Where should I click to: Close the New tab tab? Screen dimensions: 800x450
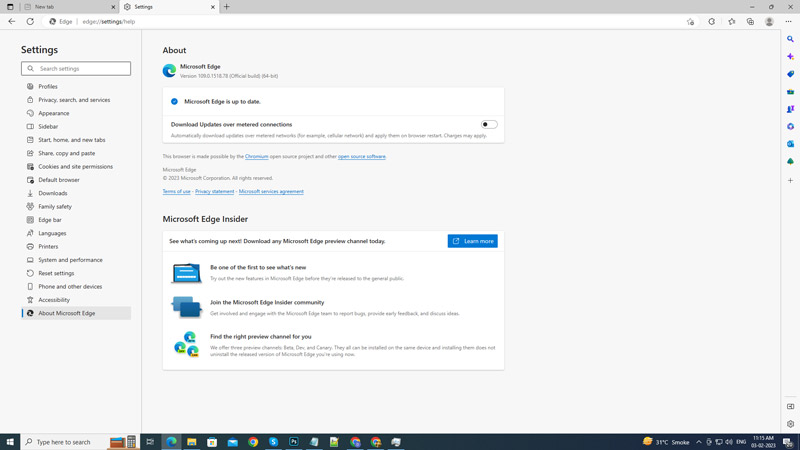113,7
